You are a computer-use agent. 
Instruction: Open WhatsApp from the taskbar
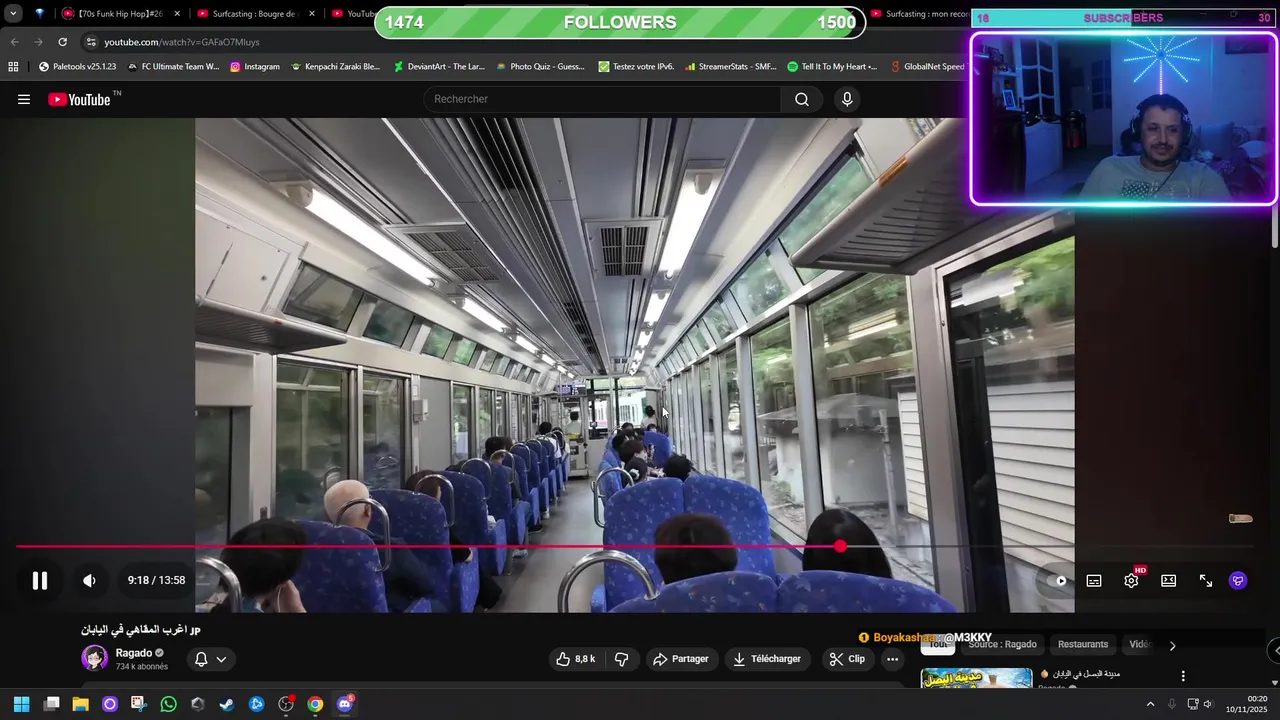point(168,704)
